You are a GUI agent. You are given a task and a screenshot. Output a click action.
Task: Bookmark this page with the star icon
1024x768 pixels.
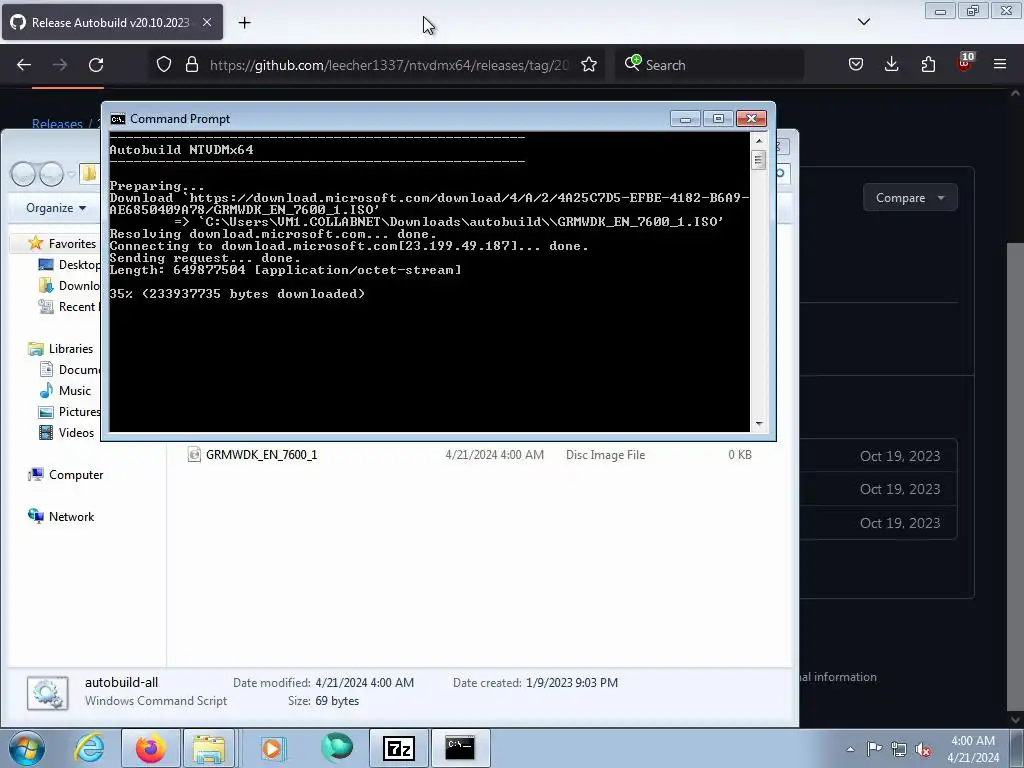588,65
